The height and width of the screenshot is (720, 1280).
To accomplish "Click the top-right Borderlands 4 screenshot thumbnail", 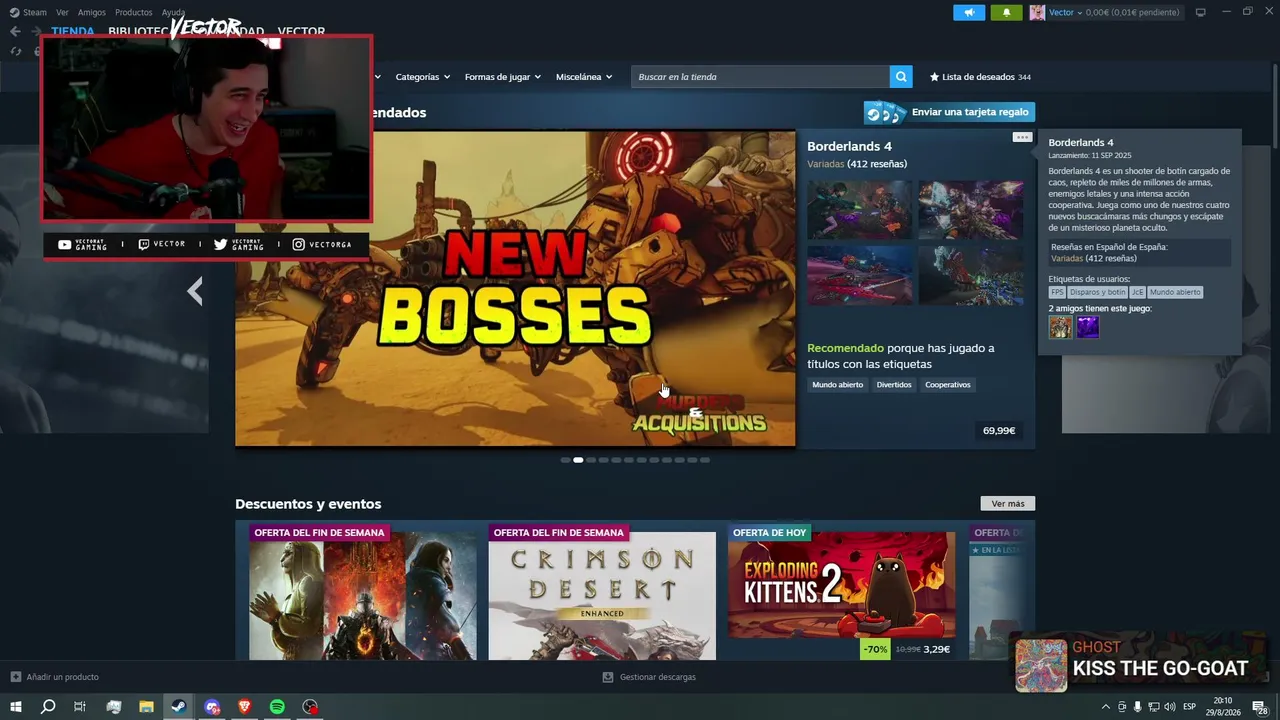I will 971,210.
